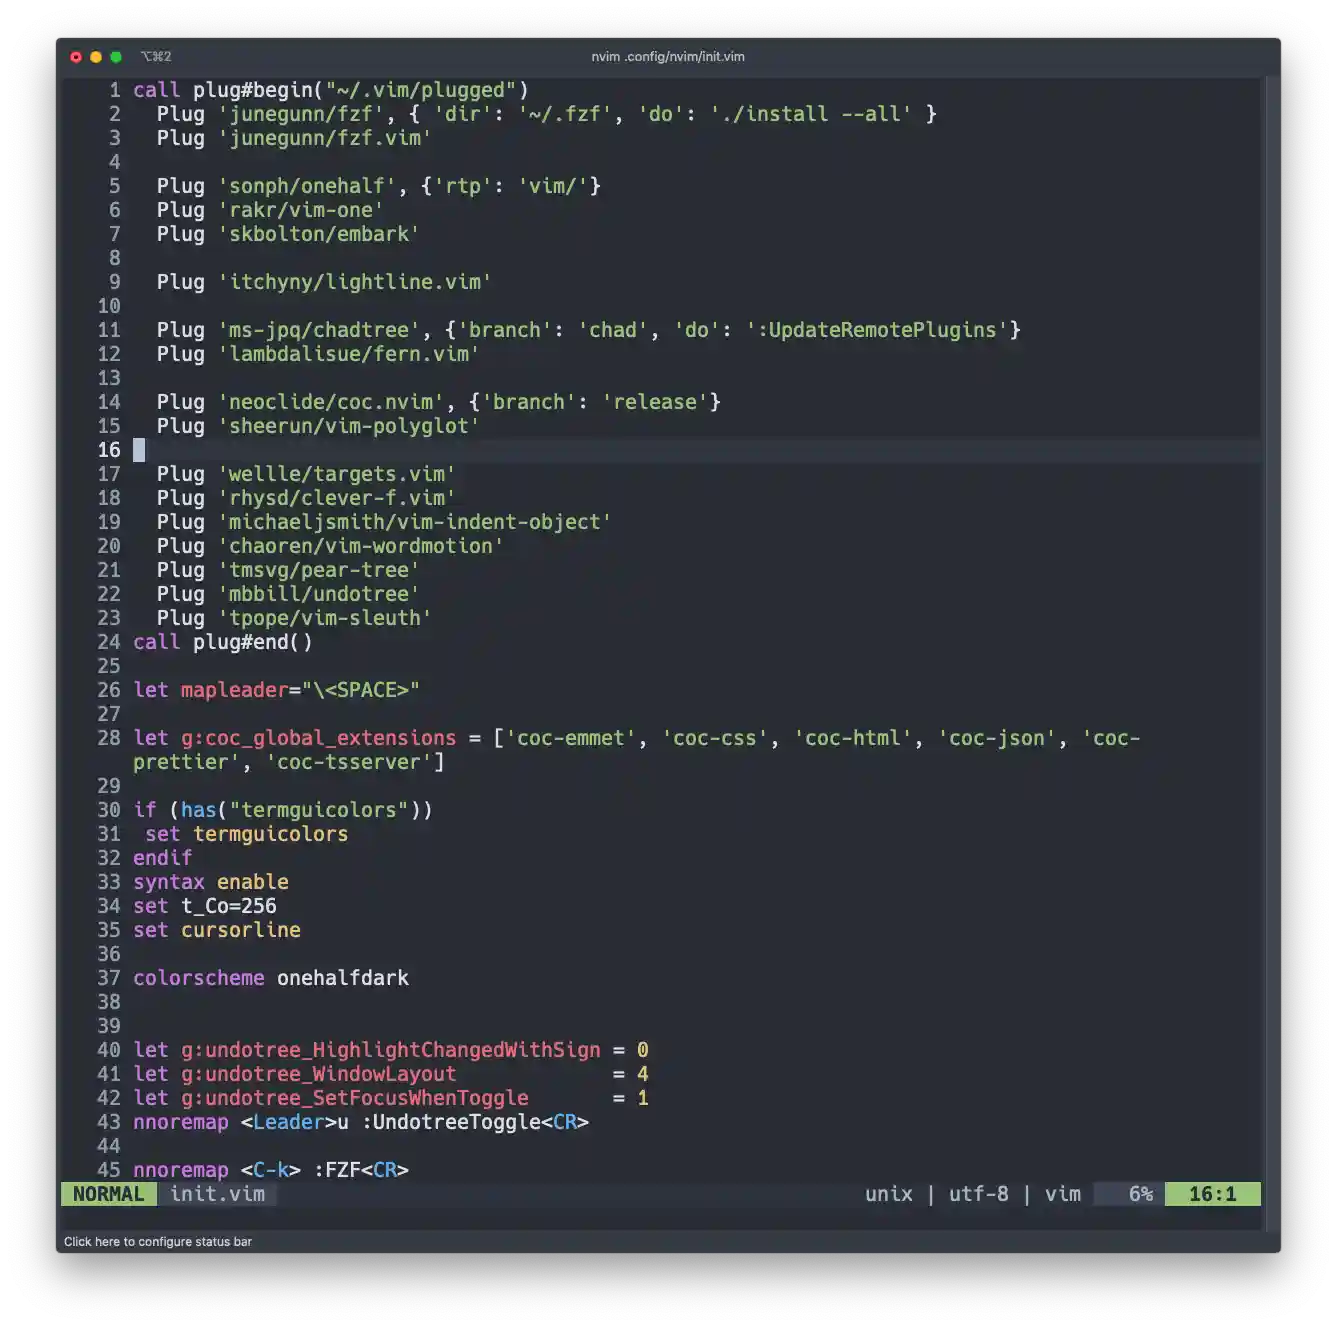1337x1327 pixels.
Task: Click 'mbbill/undotree' on line 22
Action: [319, 594]
